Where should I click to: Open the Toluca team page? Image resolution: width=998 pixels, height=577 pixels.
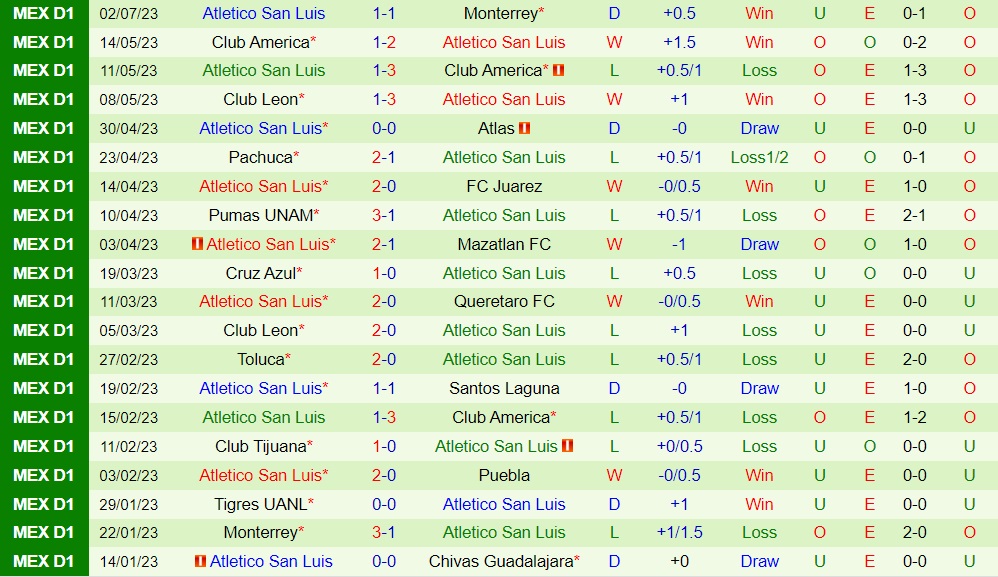click(x=261, y=359)
